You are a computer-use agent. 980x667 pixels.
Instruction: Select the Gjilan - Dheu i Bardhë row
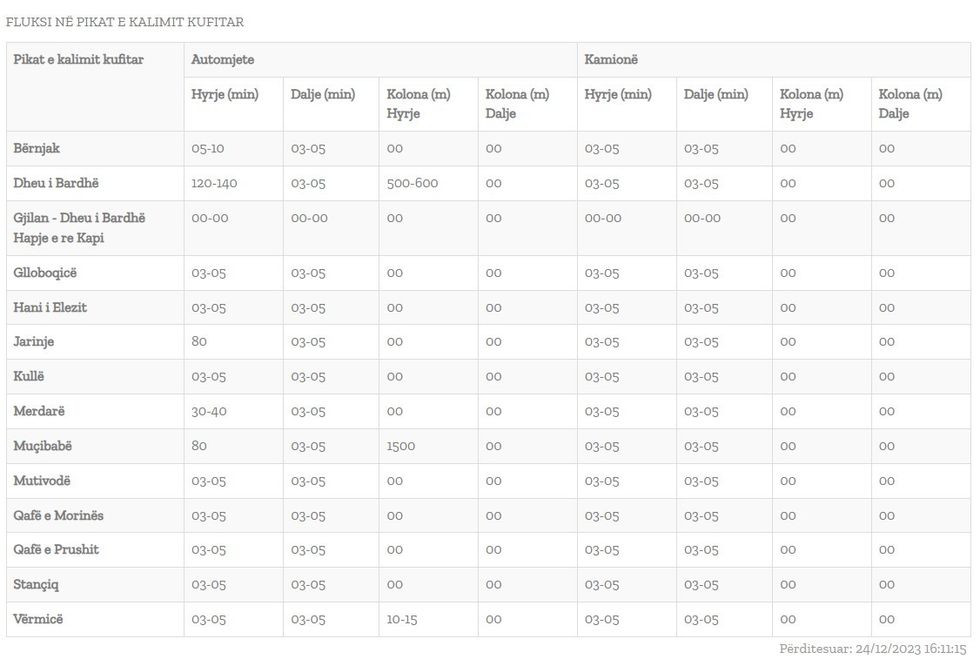click(x=79, y=228)
